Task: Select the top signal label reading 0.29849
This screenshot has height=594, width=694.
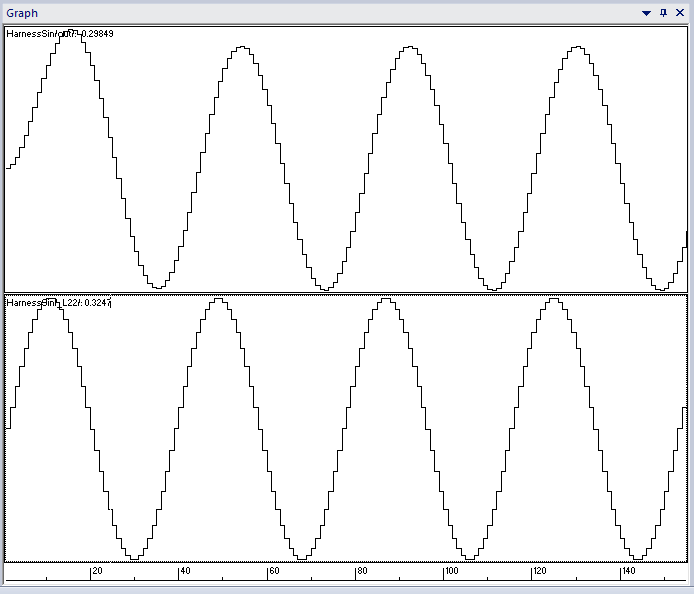Action: (x=58, y=34)
